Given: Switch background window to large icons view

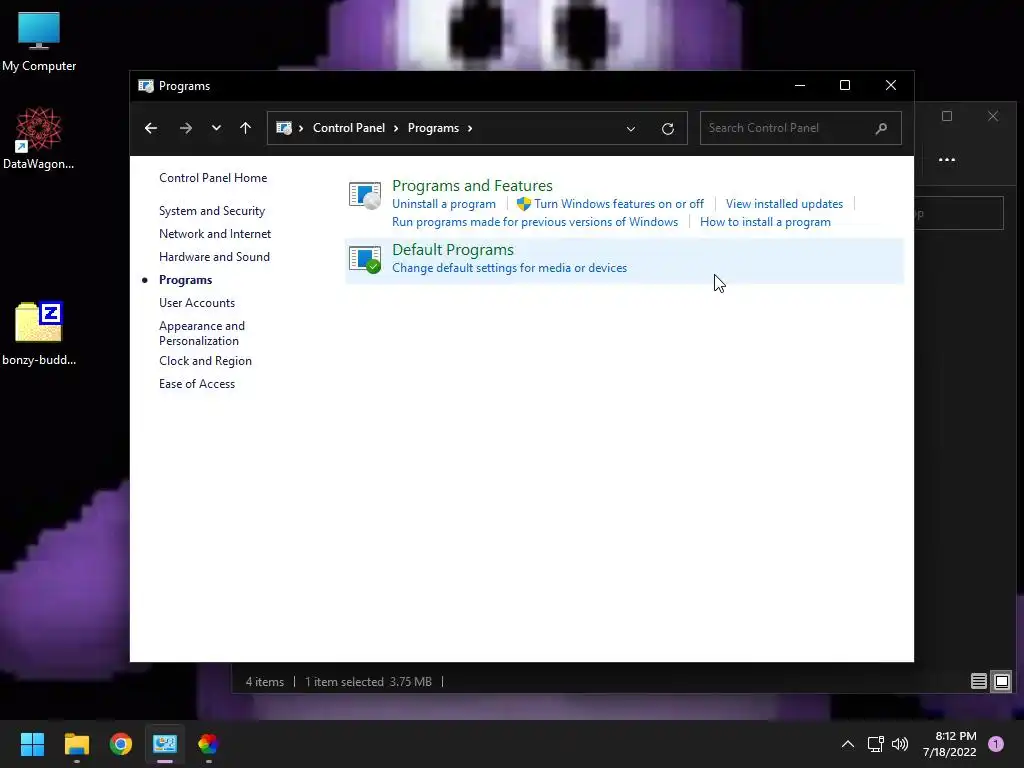Looking at the screenshot, I should [x=1001, y=682].
